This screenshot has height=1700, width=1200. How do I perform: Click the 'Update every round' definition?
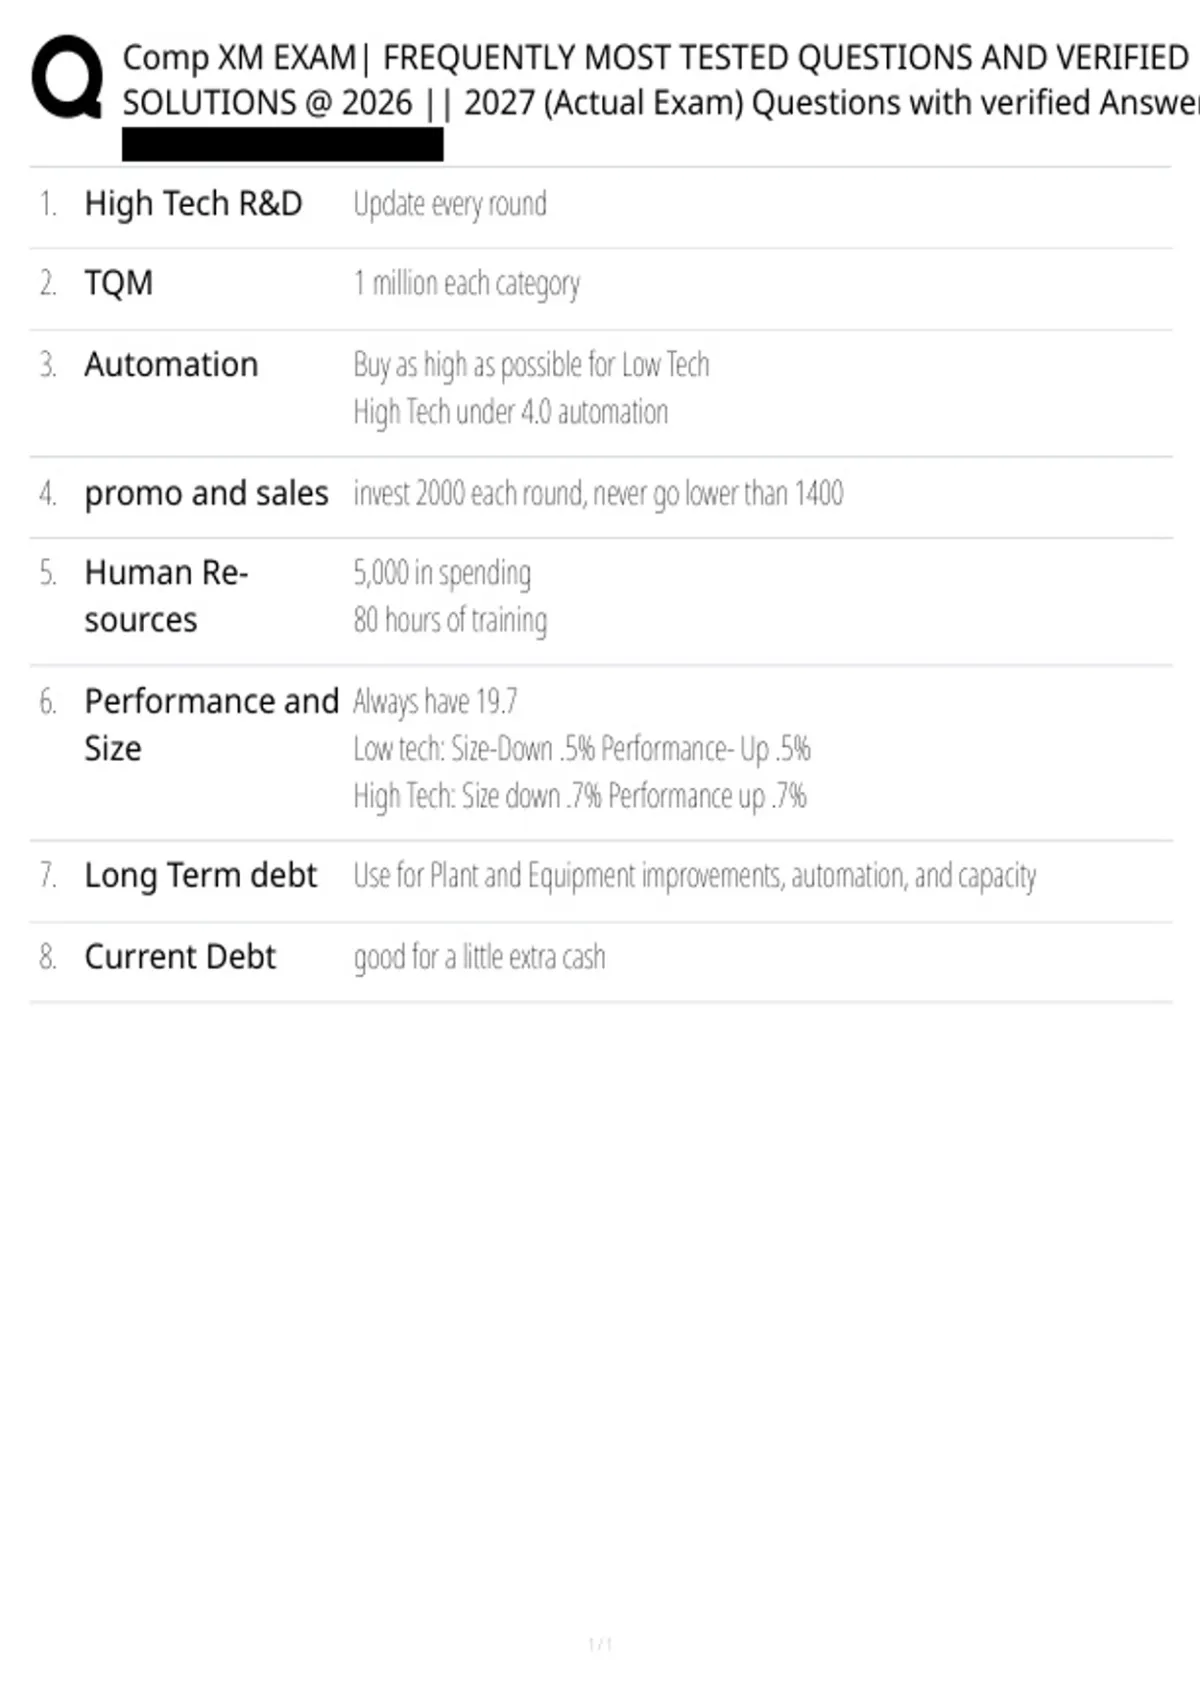coord(450,204)
